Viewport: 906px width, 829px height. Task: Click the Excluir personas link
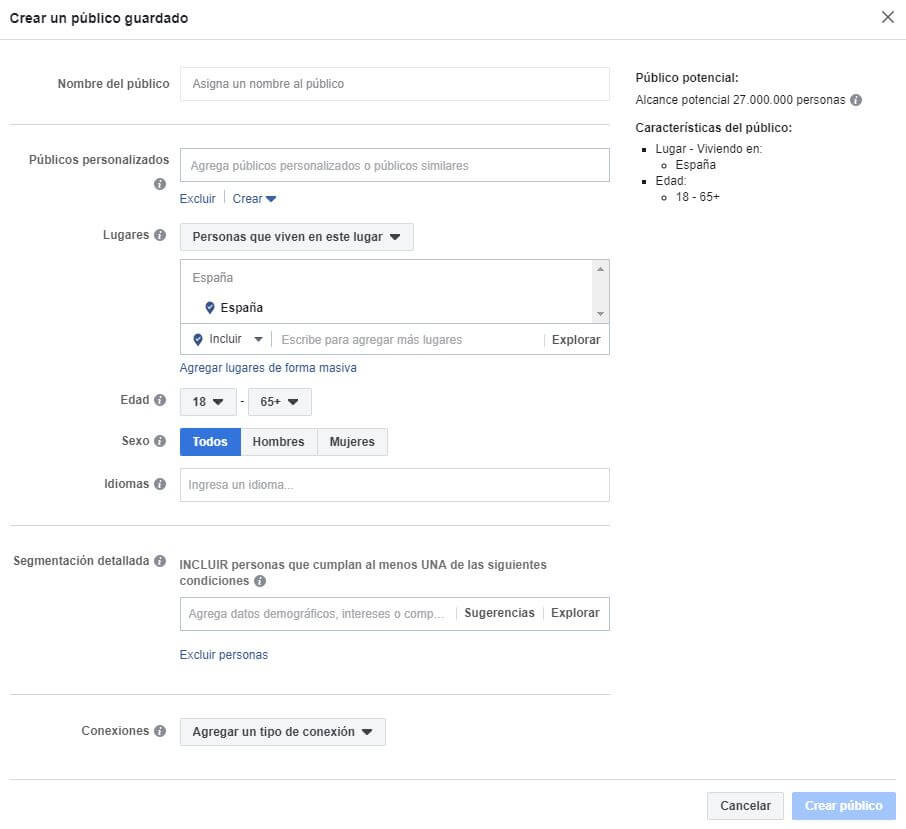click(224, 655)
